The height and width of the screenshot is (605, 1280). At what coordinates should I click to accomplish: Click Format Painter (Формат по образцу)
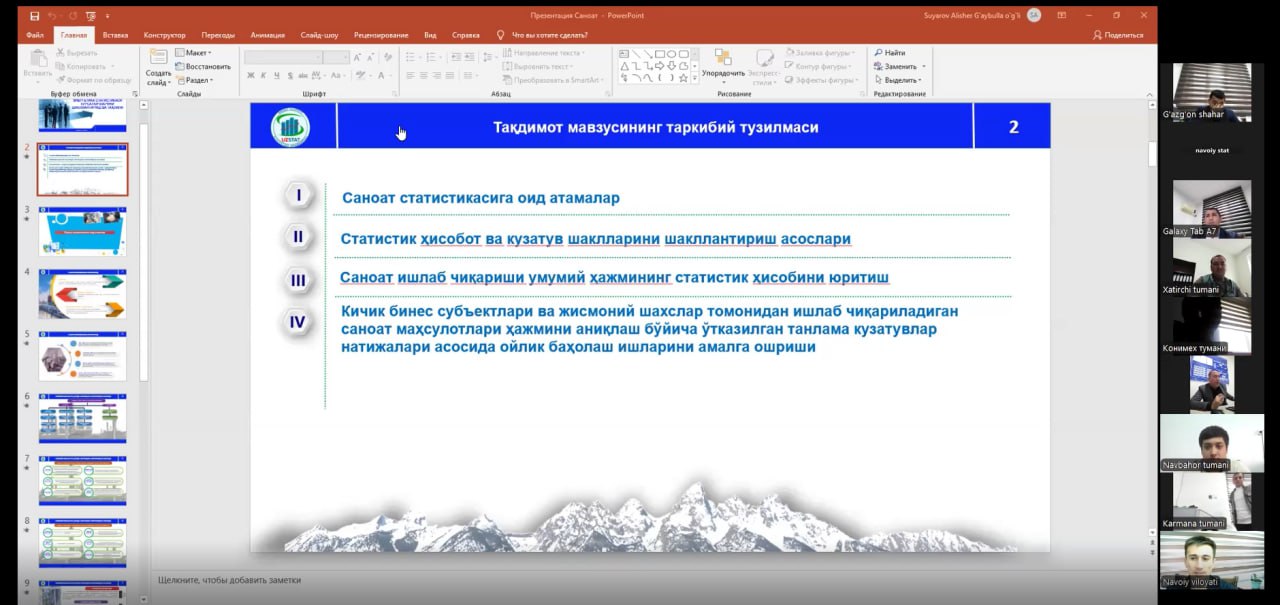coord(93,80)
